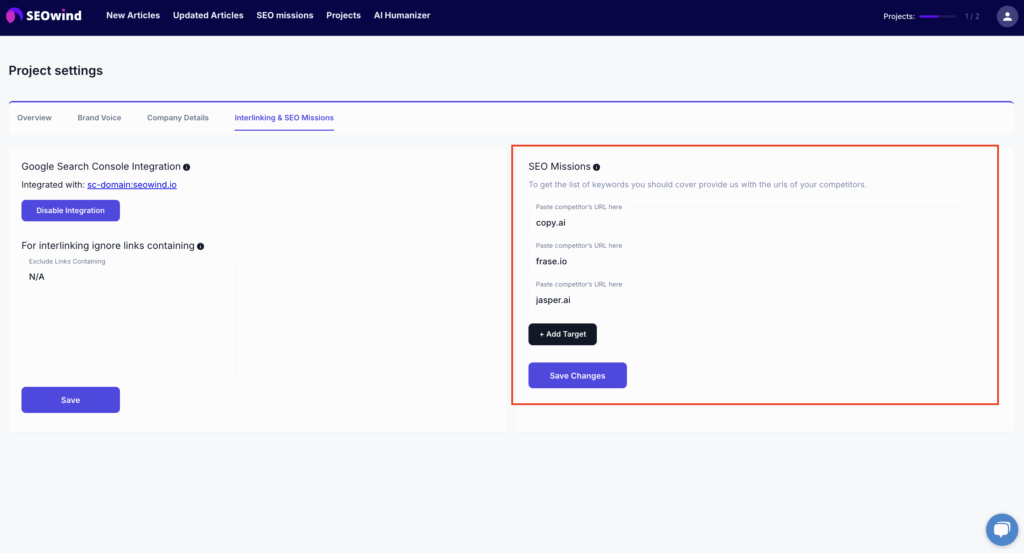
Task: Click the Projects usage progress bar
Action: (938, 17)
